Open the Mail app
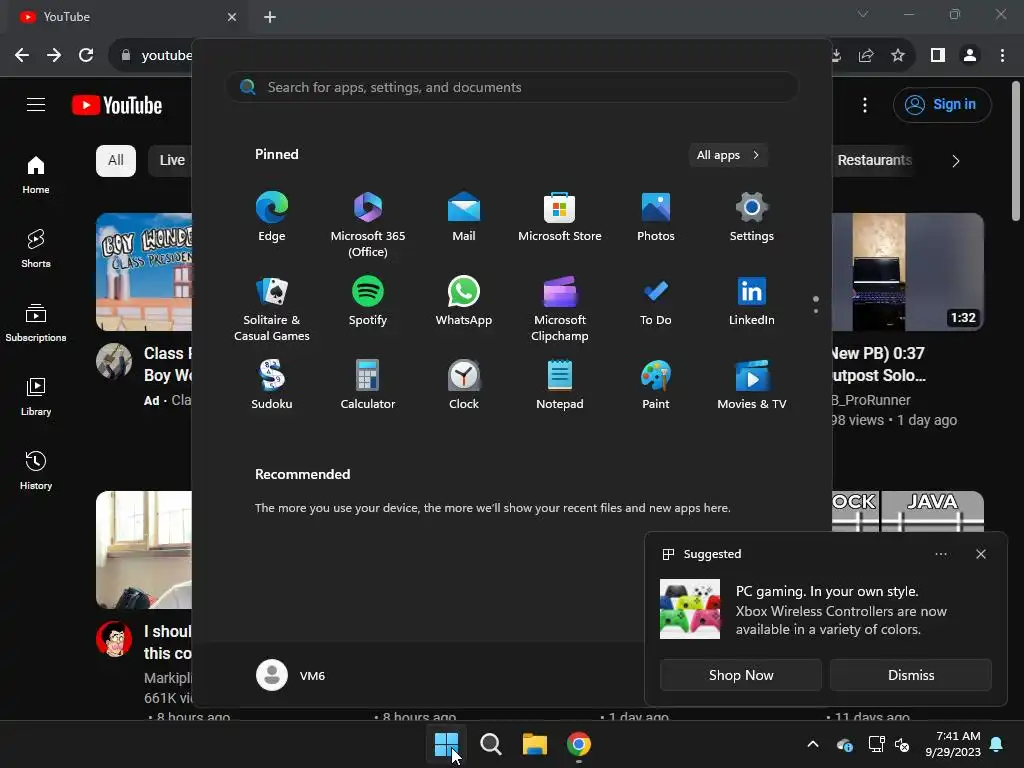The image size is (1024, 768). point(464,217)
